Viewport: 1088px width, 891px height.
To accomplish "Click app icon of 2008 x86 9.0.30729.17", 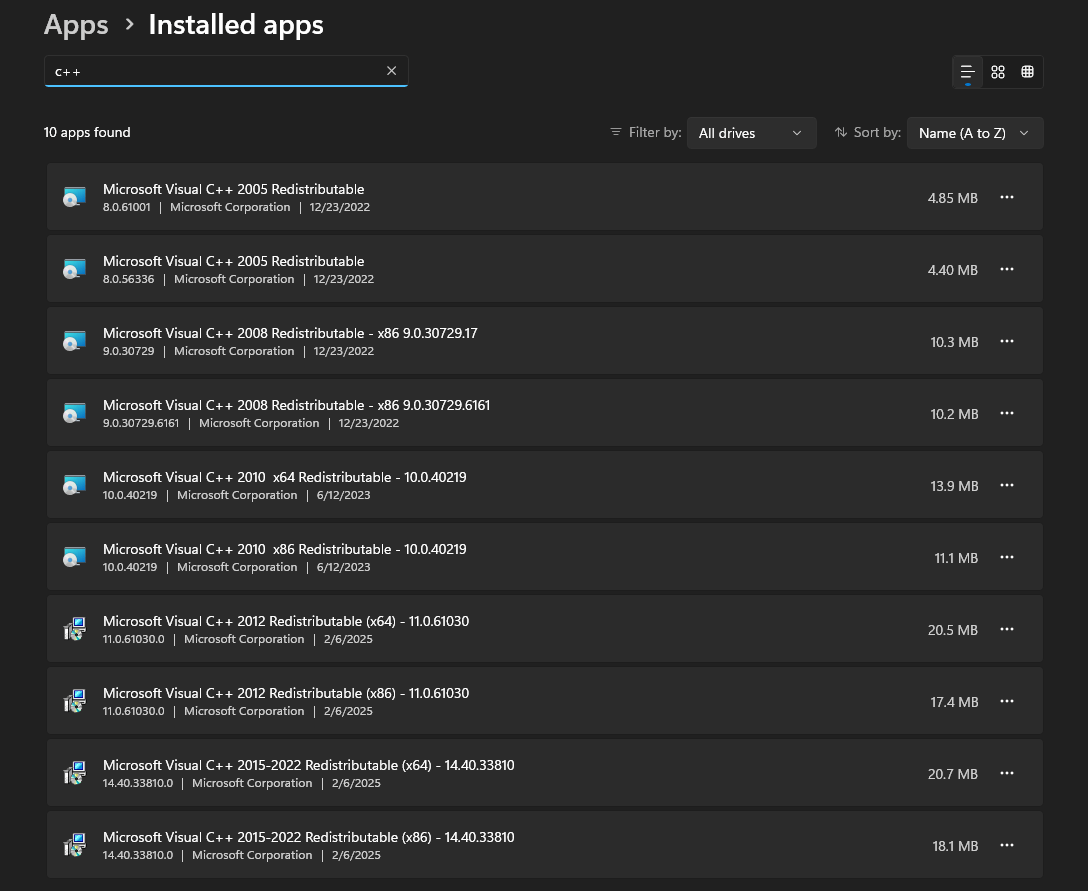I will pos(74,341).
